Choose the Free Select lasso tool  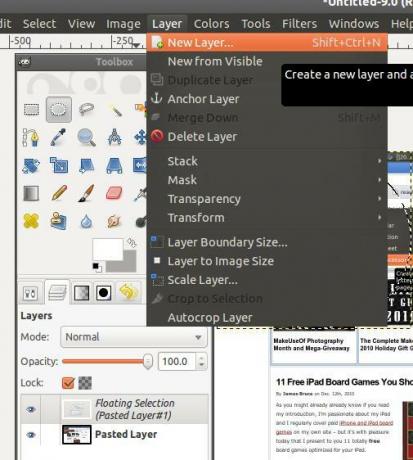(x=87, y=109)
